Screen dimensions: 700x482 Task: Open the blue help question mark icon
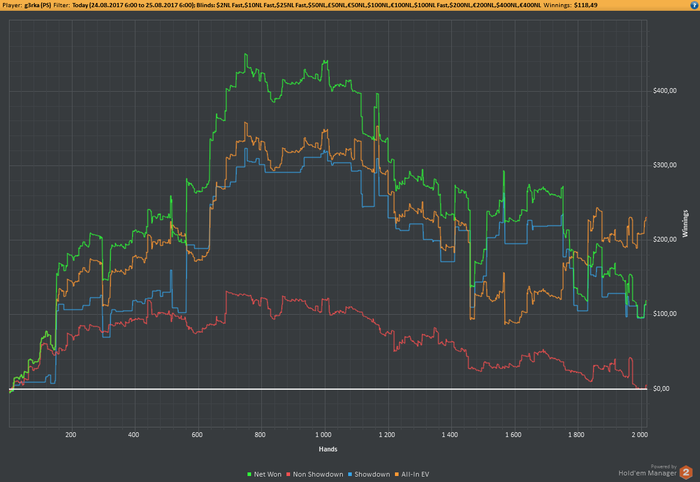(x=695, y=5)
